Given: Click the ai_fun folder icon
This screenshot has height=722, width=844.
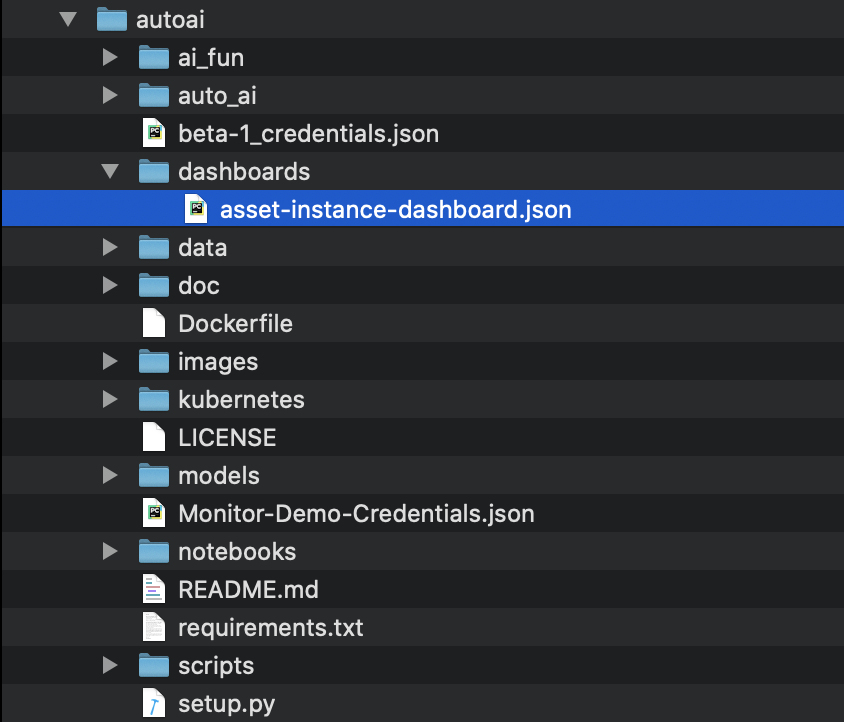Looking at the screenshot, I should point(154,57).
